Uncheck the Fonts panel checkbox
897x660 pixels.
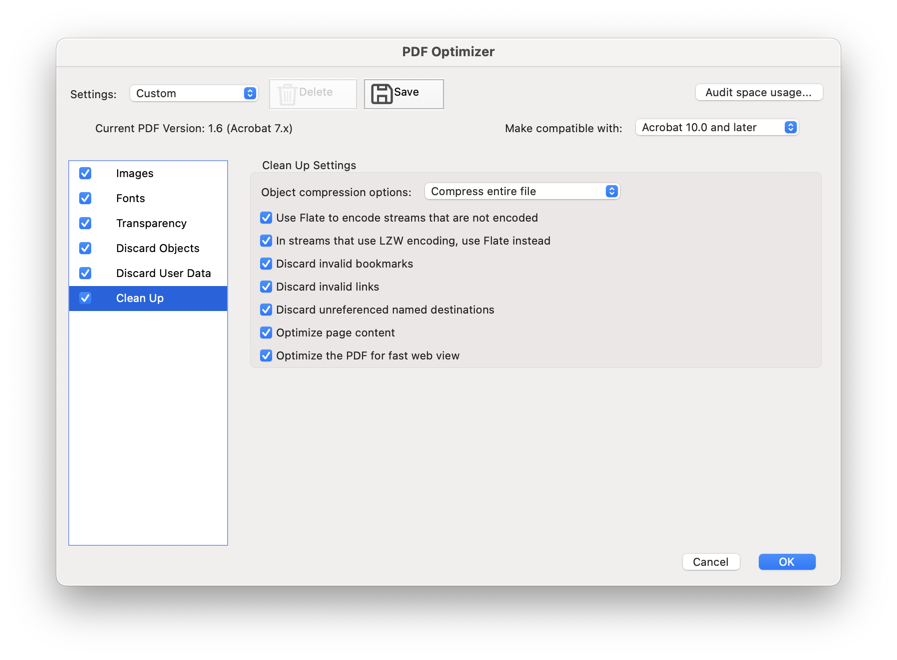click(85, 198)
